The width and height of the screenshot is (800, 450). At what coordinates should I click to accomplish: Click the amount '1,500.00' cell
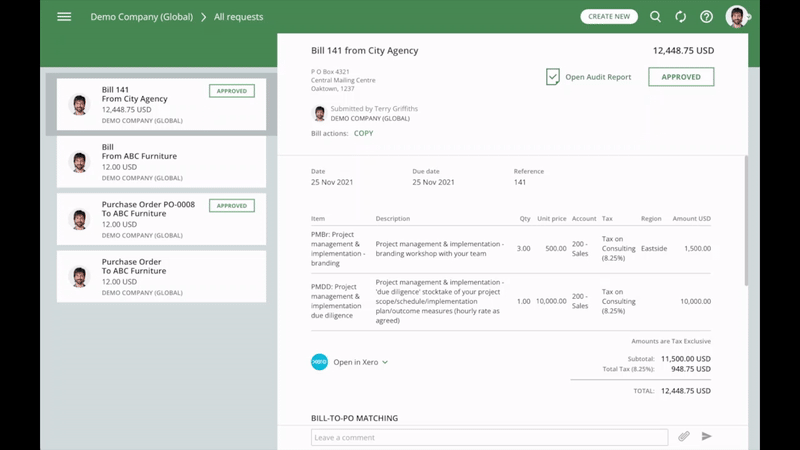click(x=697, y=248)
